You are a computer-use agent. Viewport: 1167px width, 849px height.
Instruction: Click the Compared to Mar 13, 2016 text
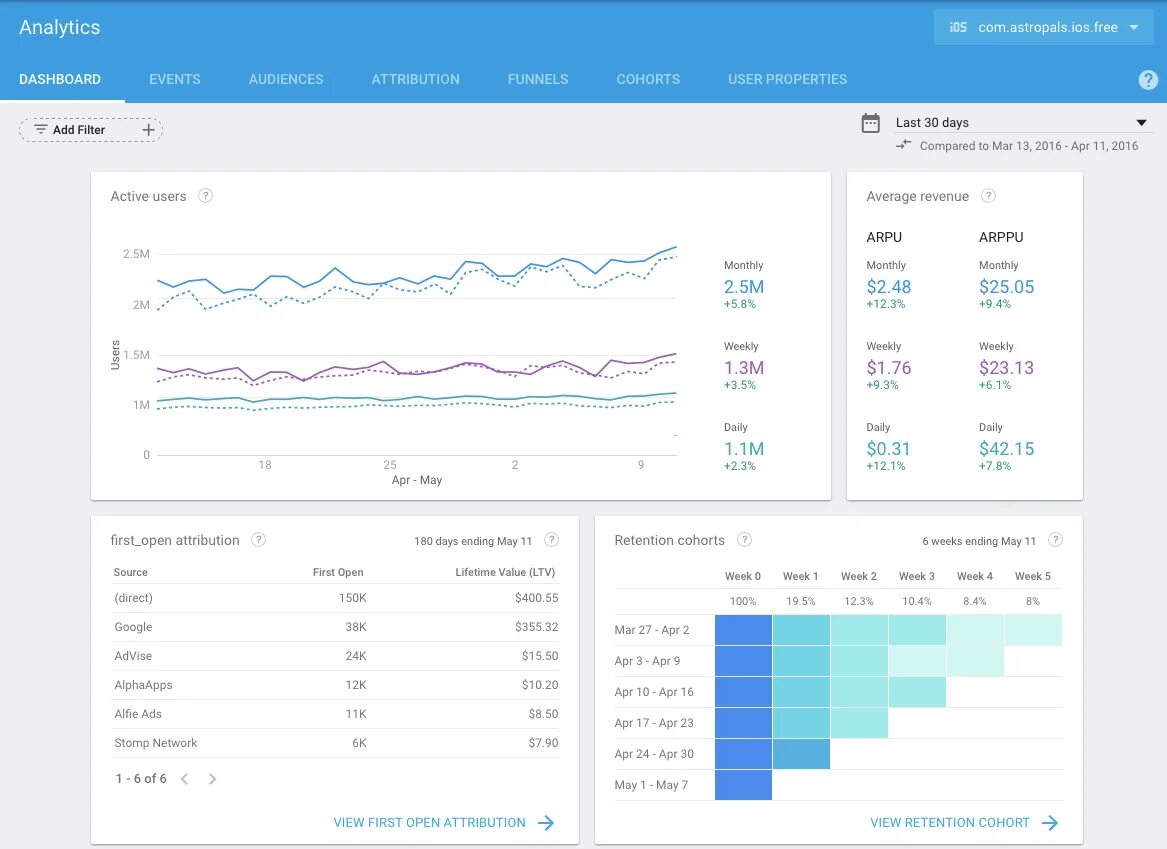(x=1029, y=146)
